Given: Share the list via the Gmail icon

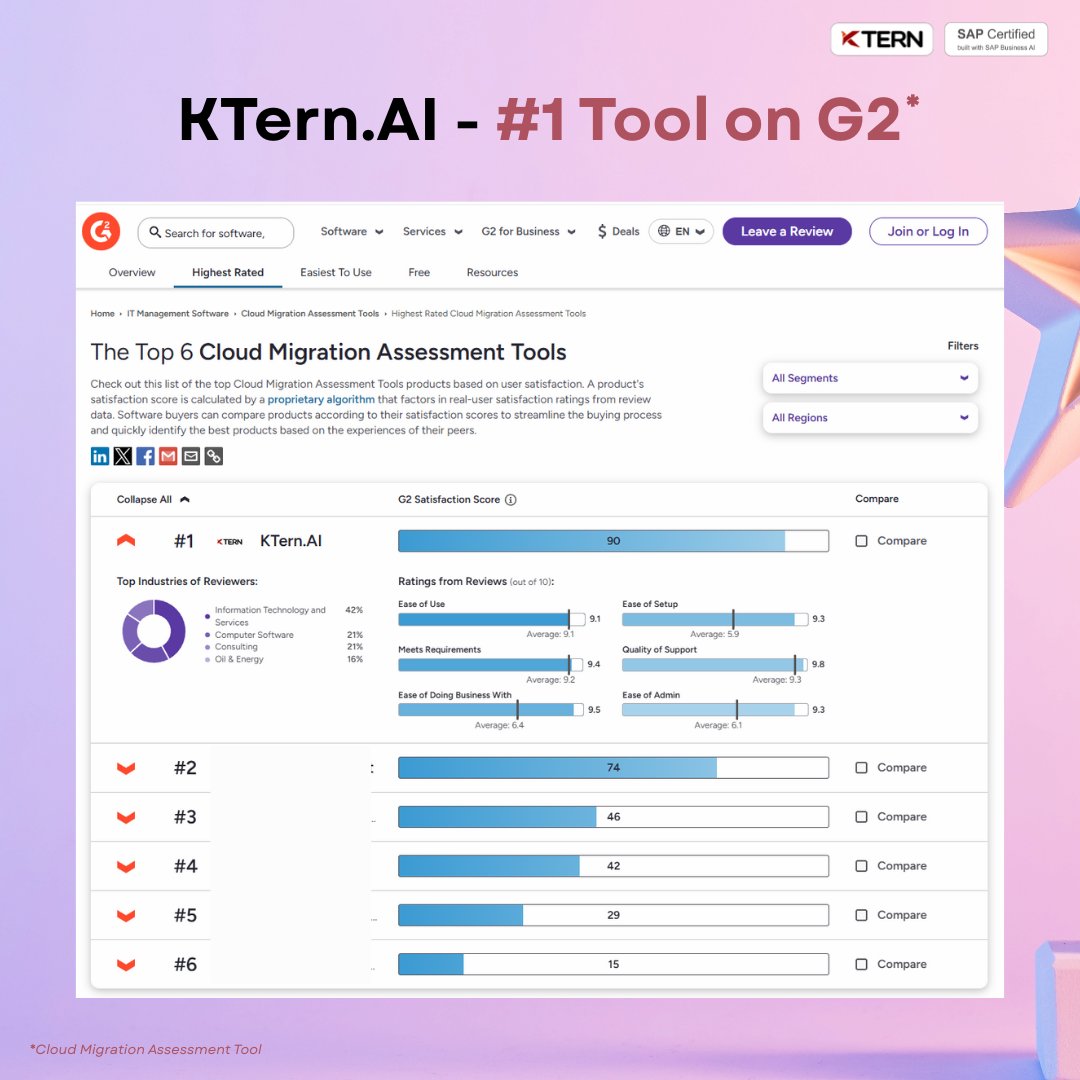Looking at the screenshot, I should (168, 456).
